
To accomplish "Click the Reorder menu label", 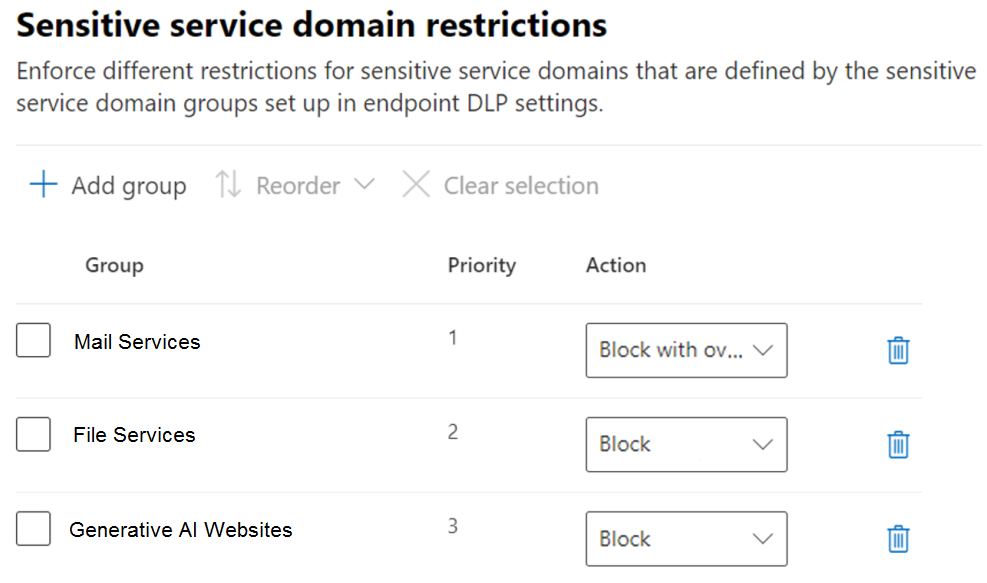I will pos(298,186).
